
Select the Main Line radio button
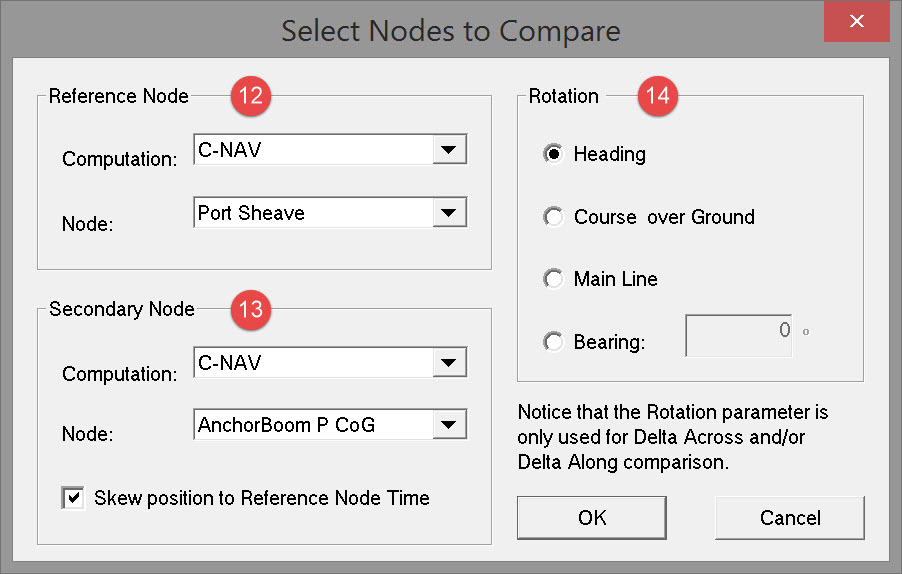pyautogui.click(x=553, y=280)
